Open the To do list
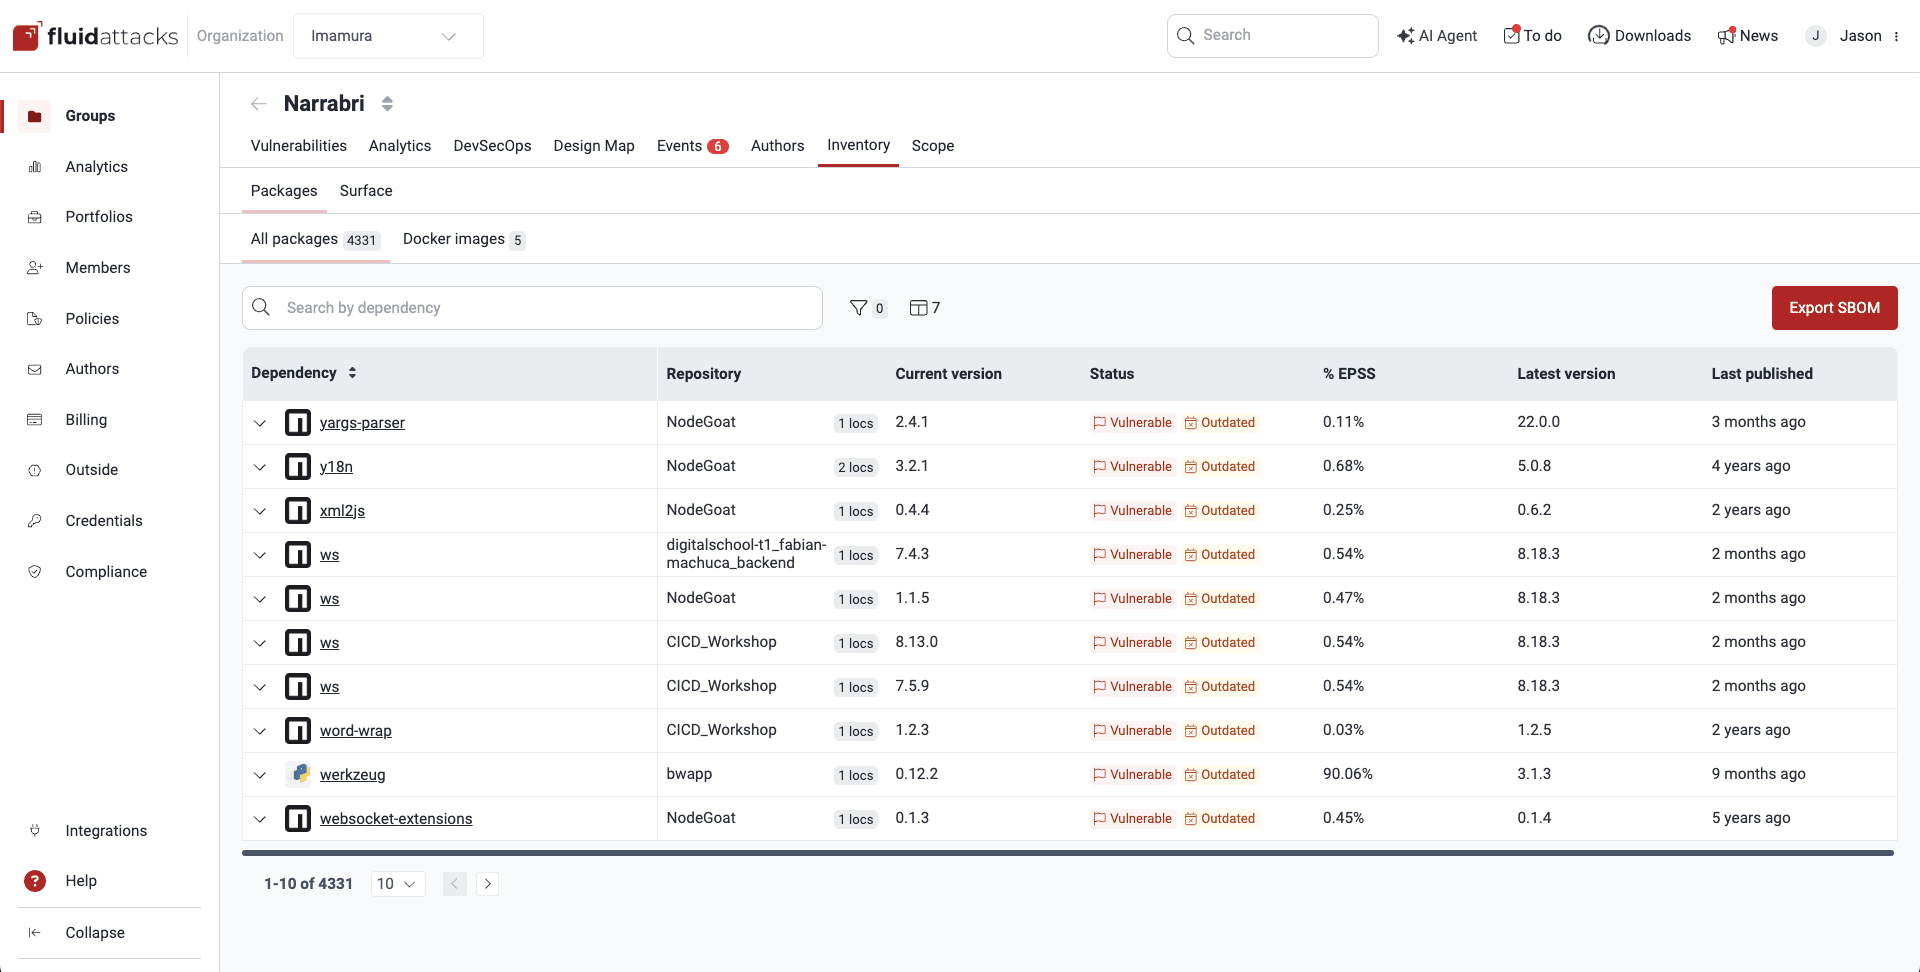1920x972 pixels. coord(1533,36)
